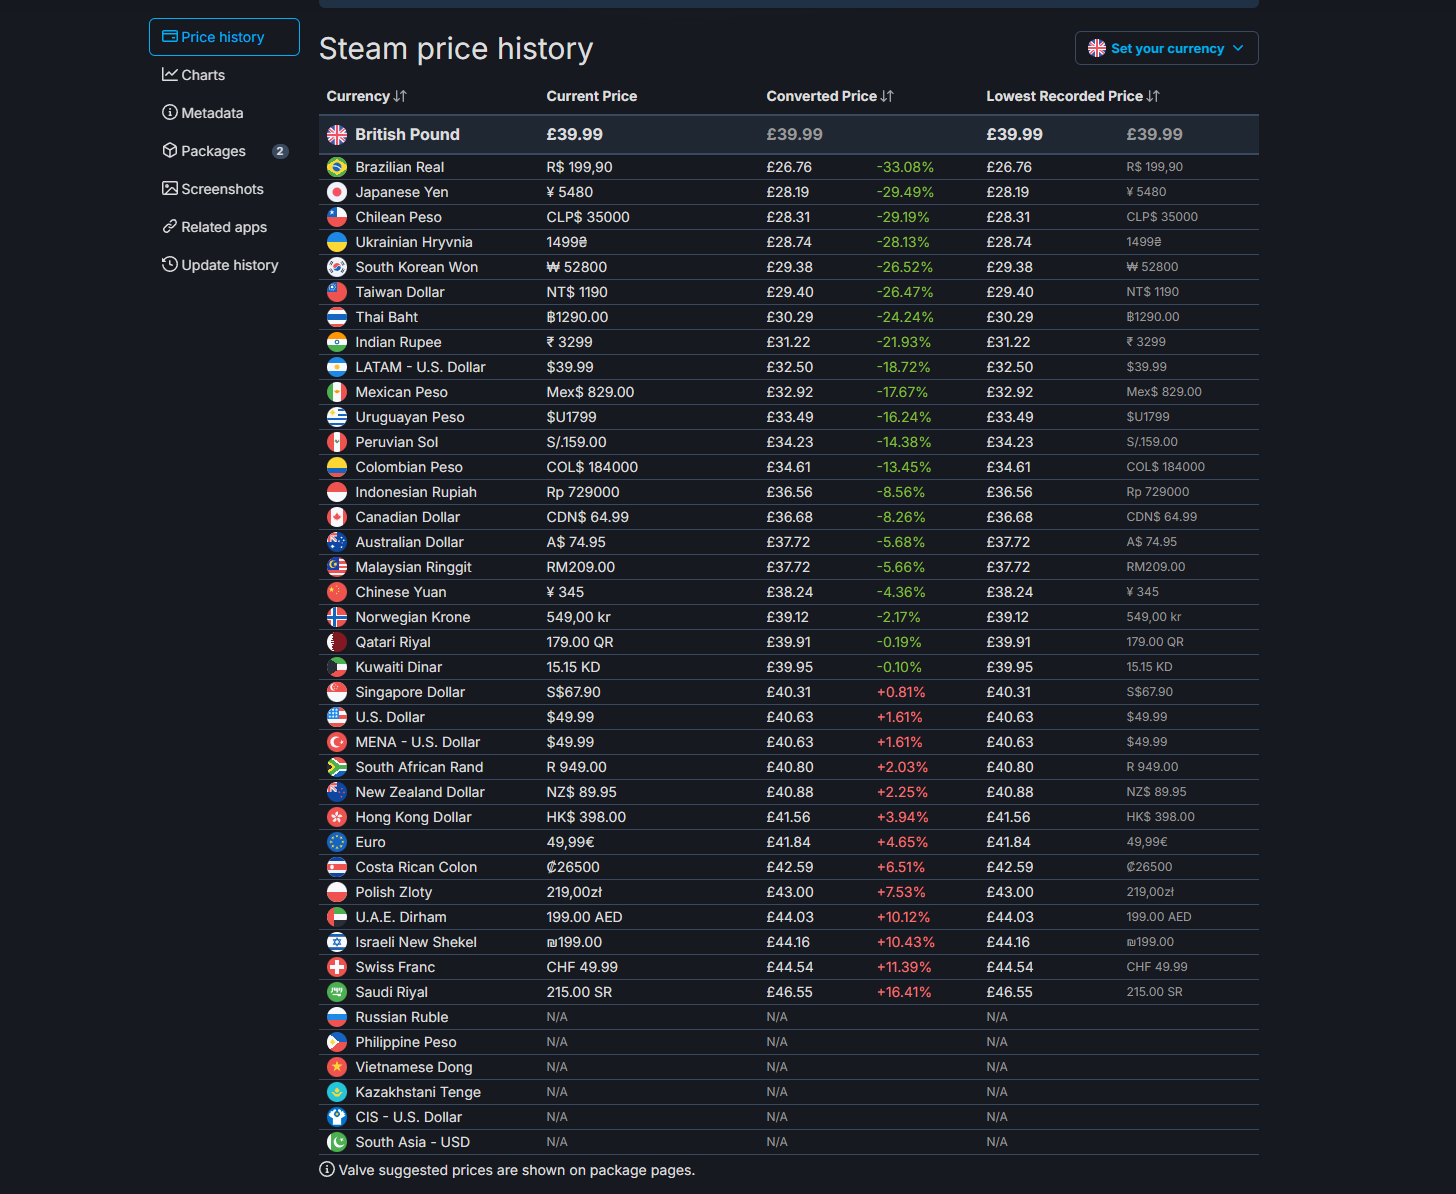Click the British Pound flag icon
Viewport: 1456px width, 1194px height.
tap(337, 135)
